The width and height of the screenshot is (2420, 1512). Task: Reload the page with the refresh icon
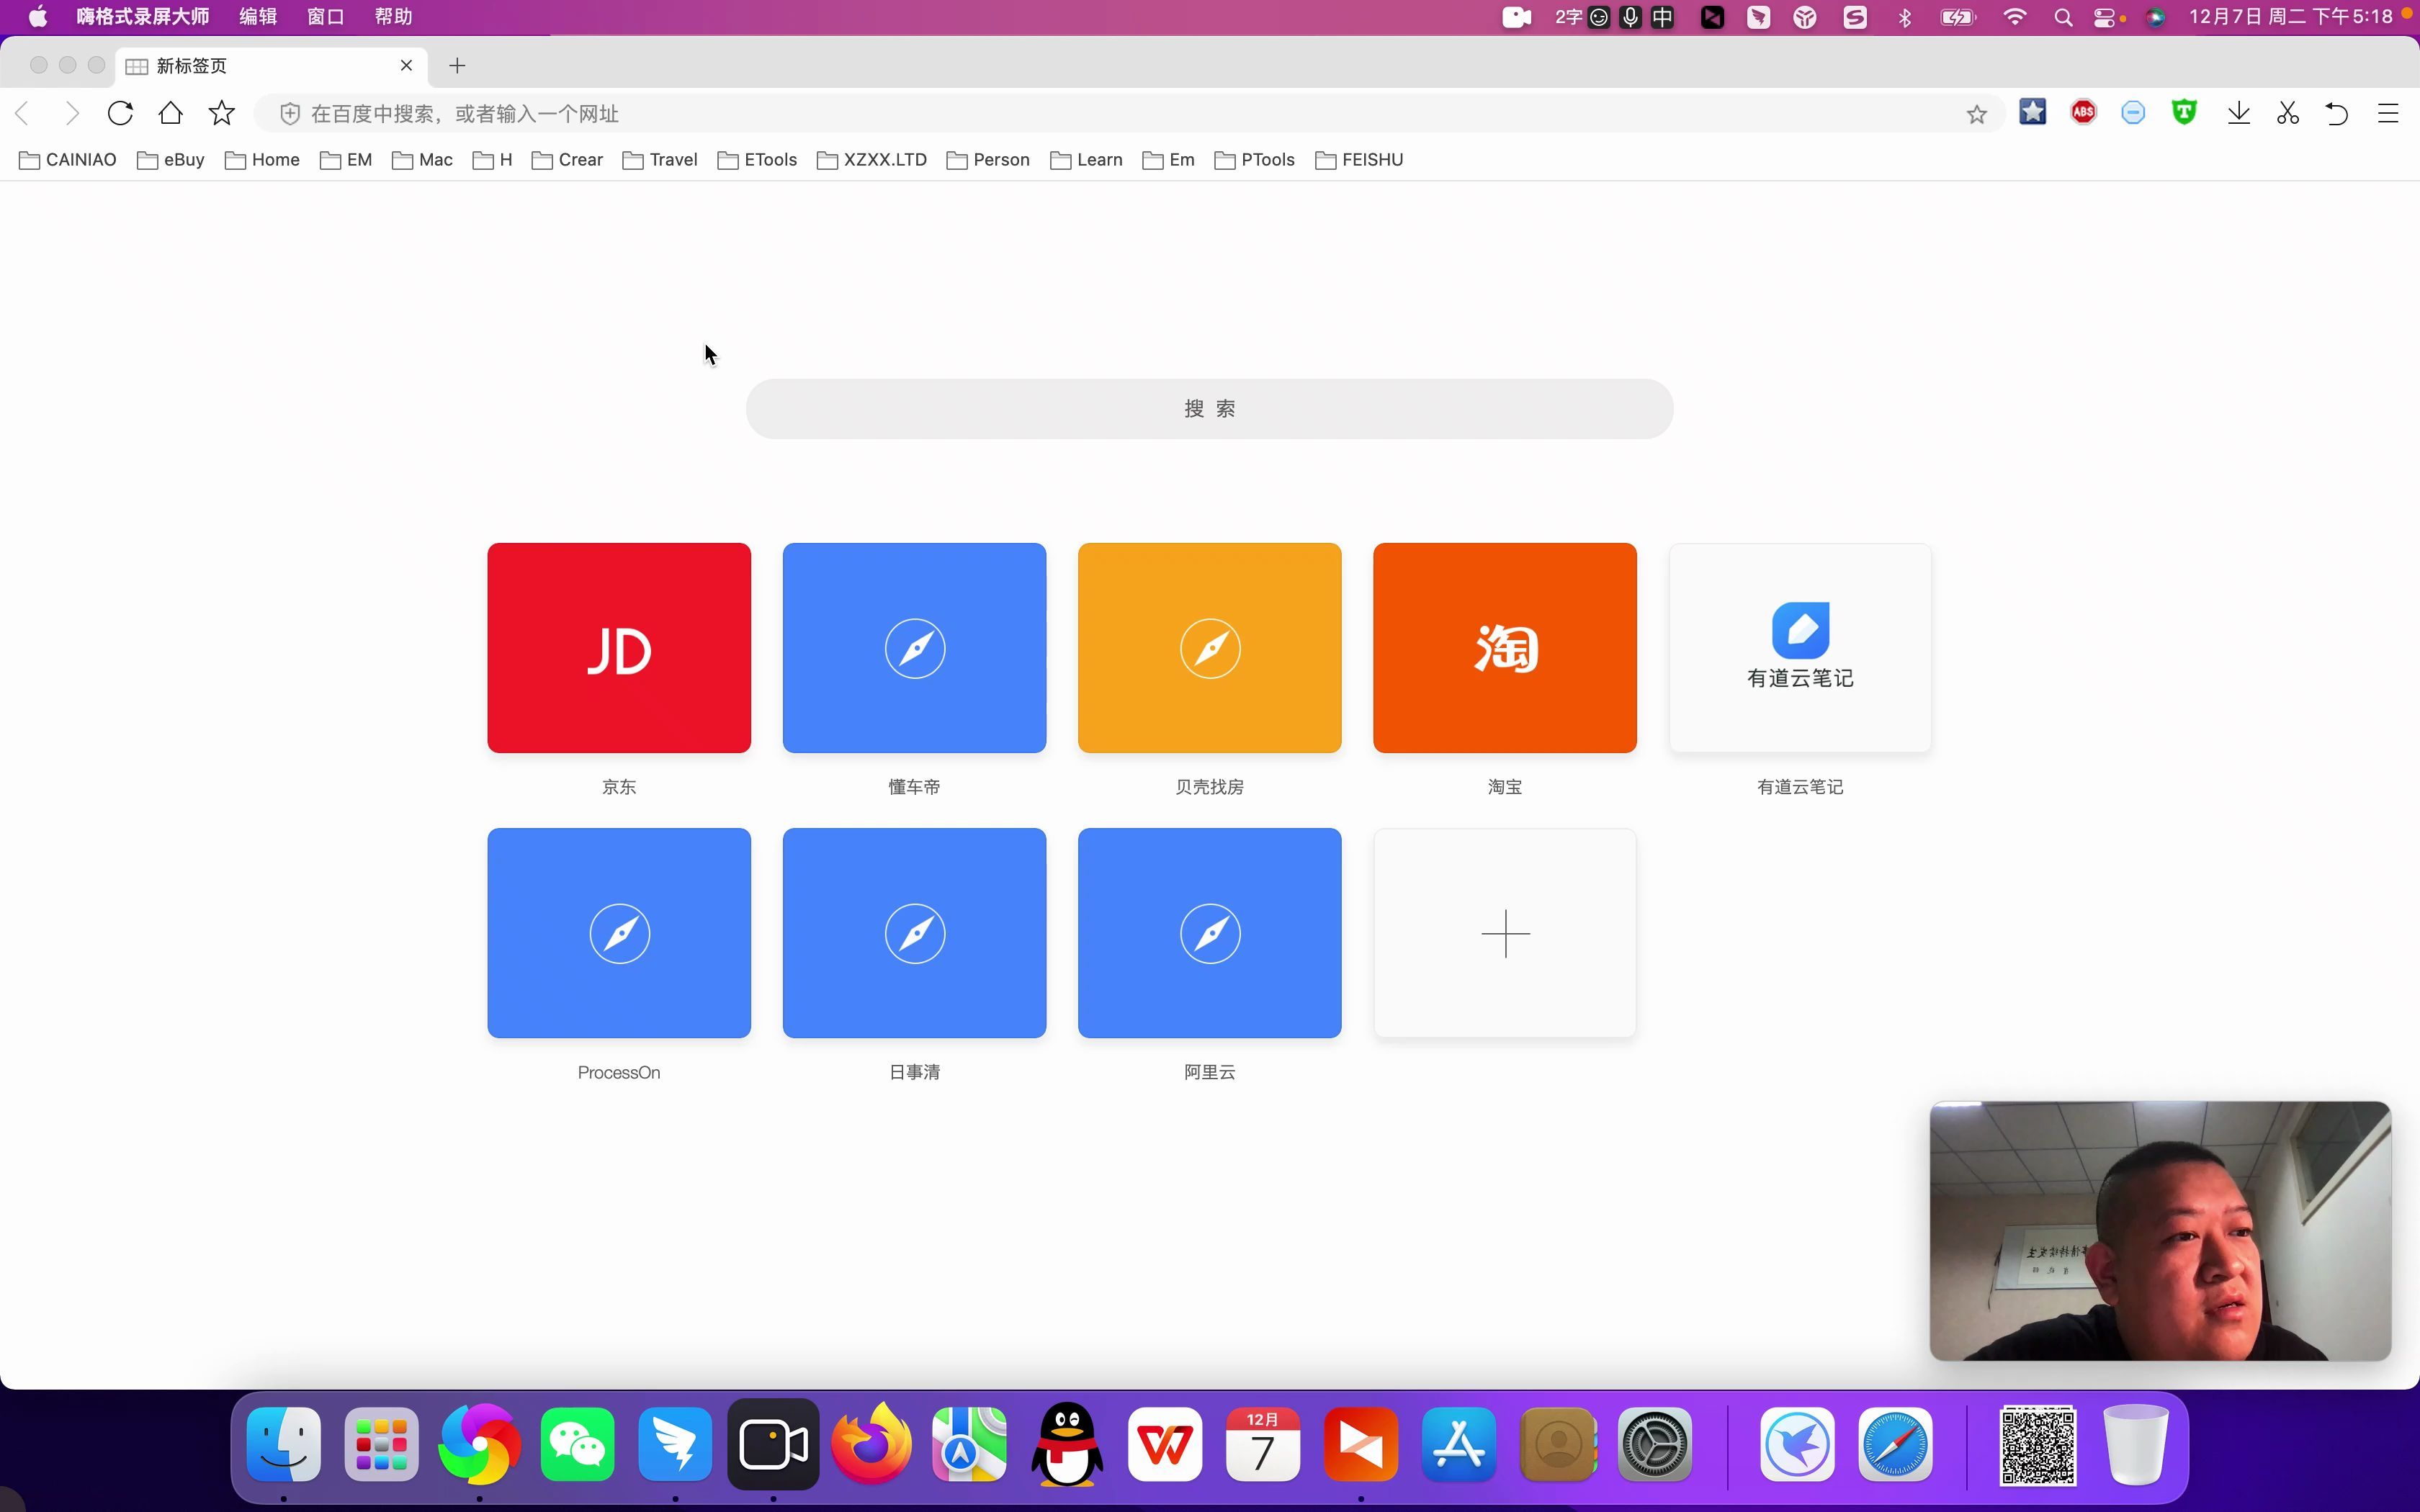click(x=120, y=113)
